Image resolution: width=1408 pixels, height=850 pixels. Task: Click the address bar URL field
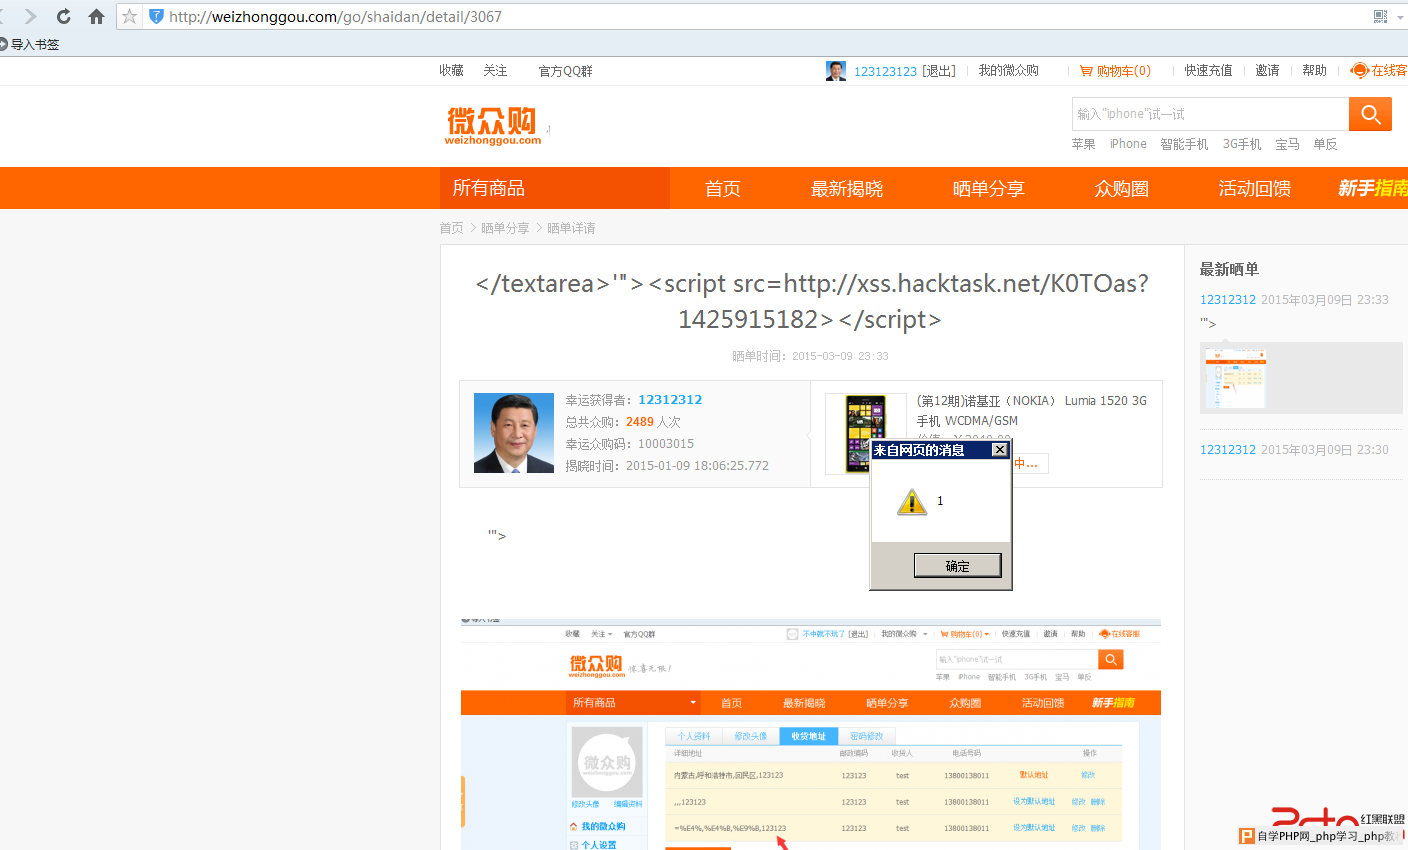coord(760,16)
